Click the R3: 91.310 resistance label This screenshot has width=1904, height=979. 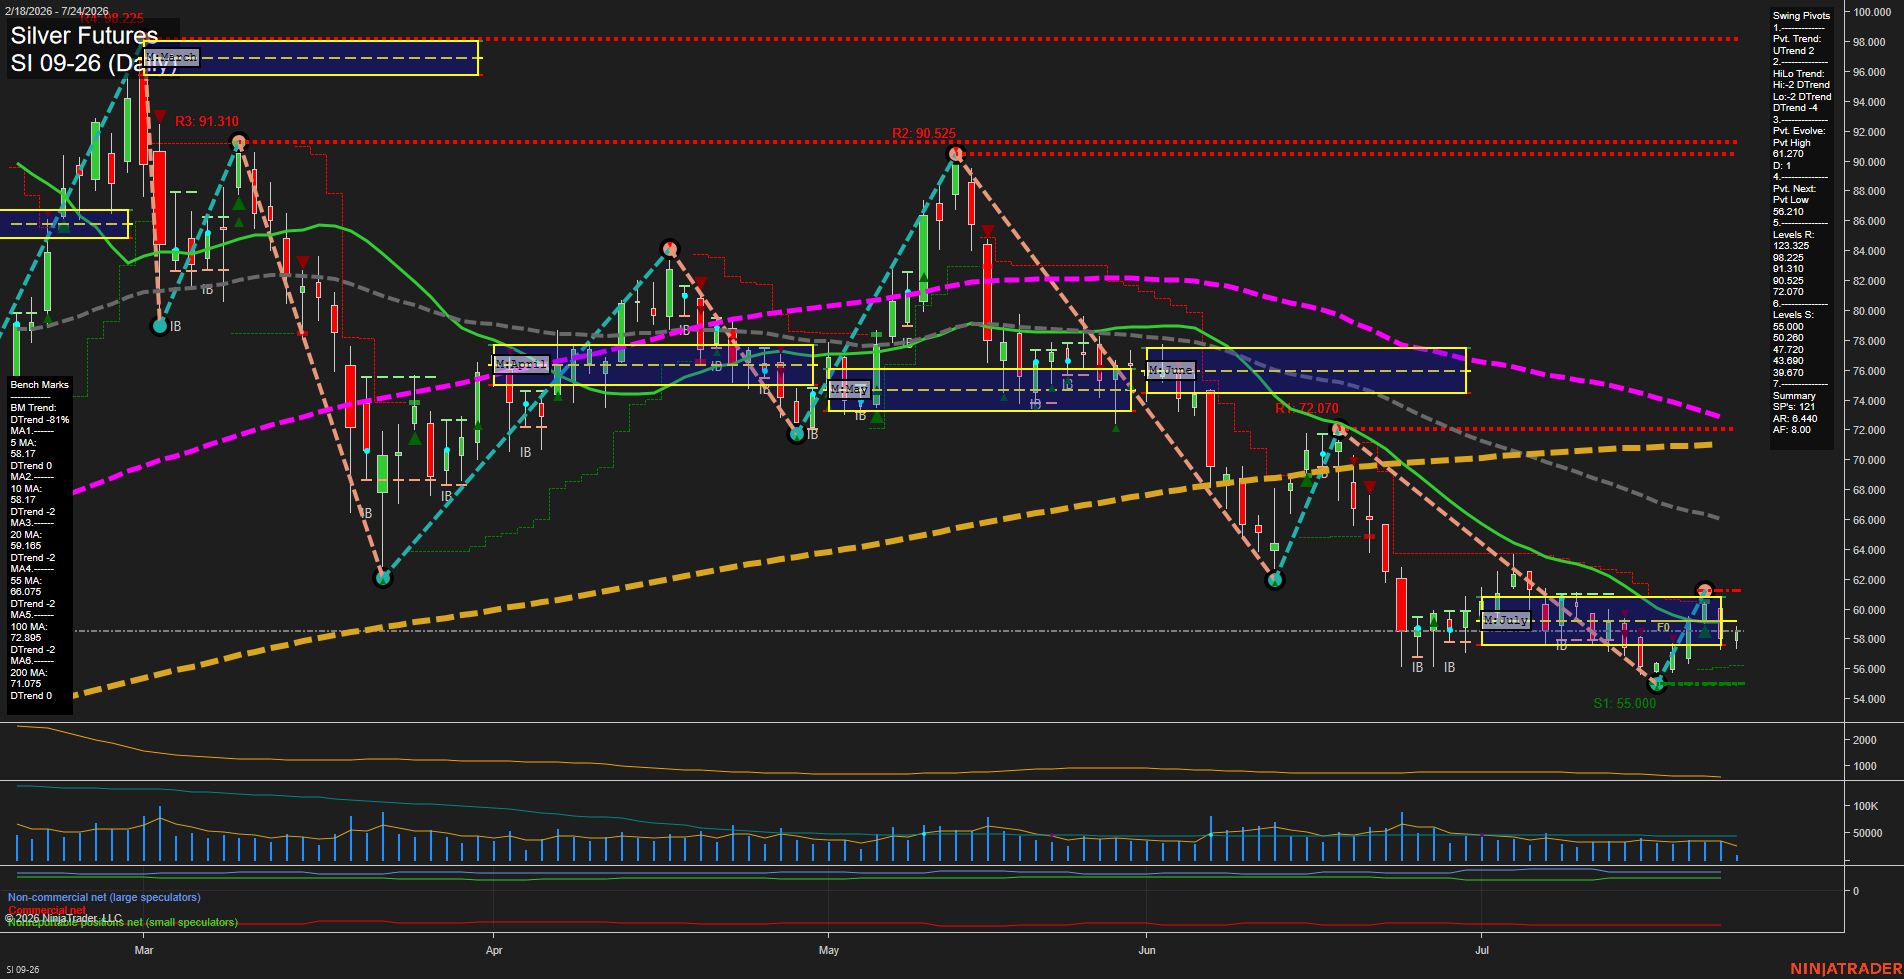pos(207,121)
